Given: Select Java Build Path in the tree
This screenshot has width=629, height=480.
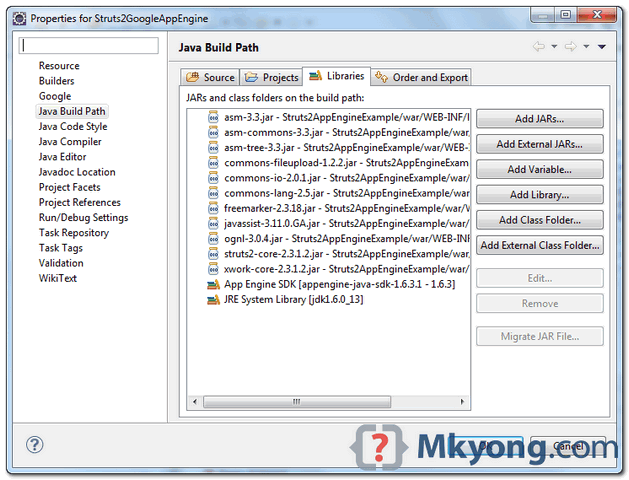Looking at the screenshot, I should [72, 111].
